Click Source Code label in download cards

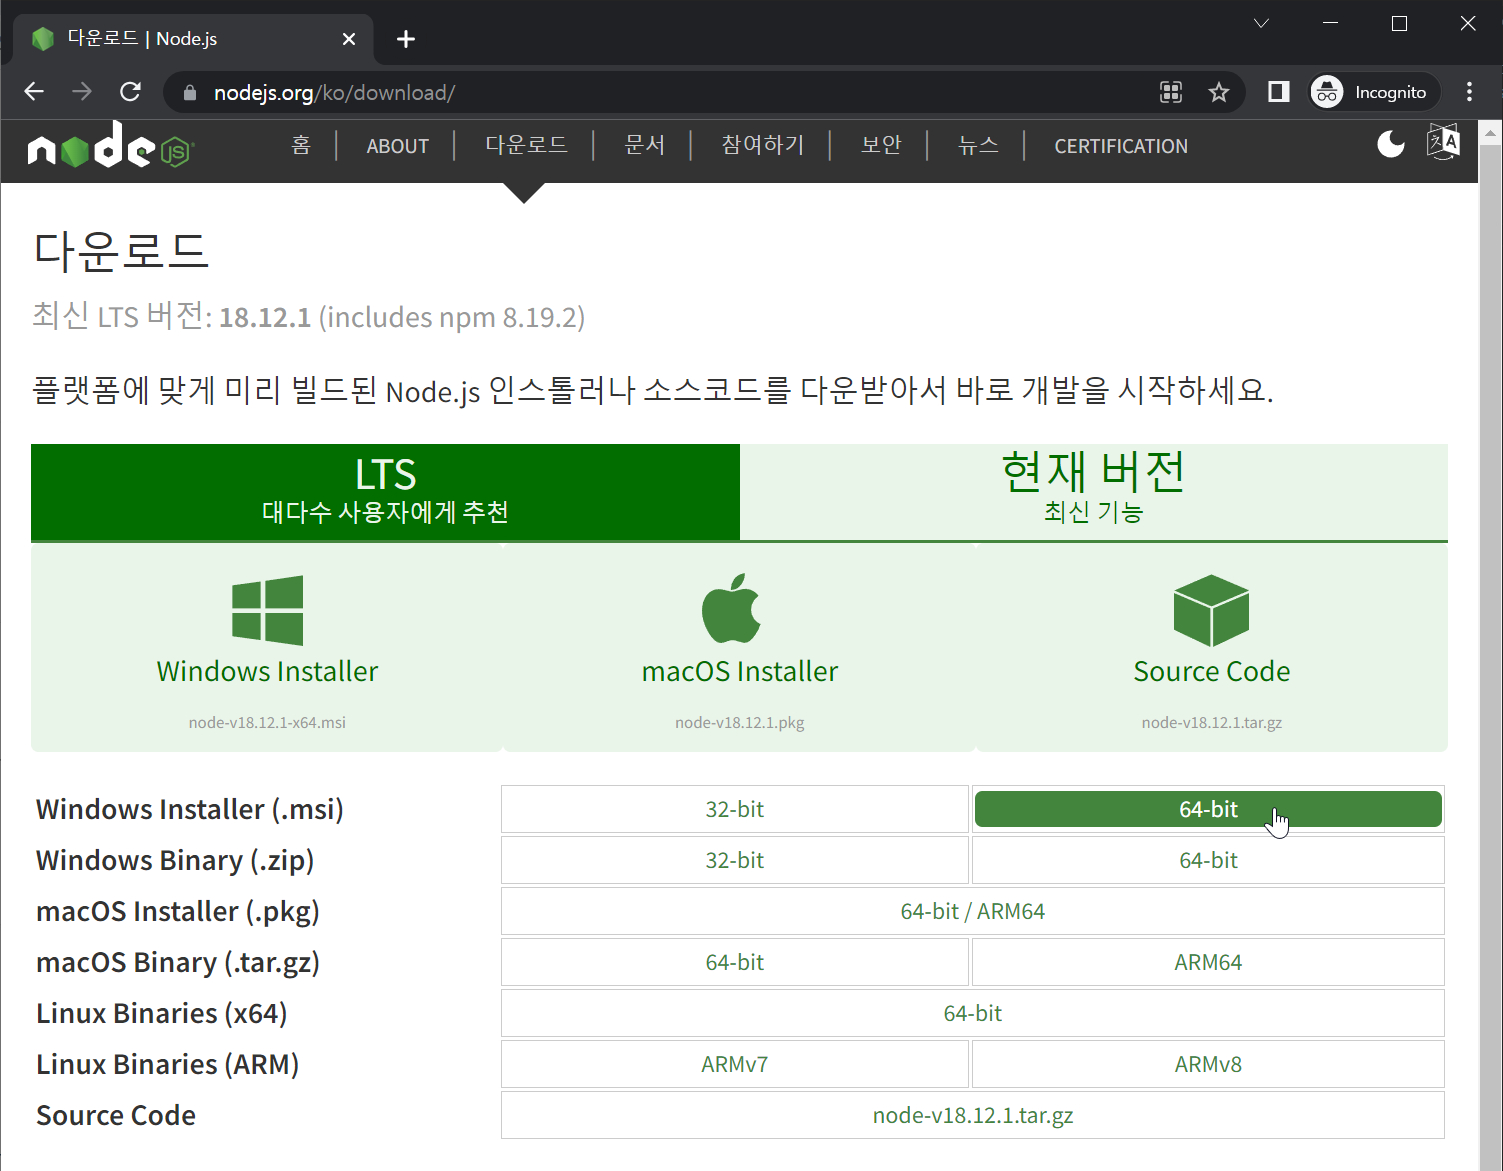[1211, 671]
